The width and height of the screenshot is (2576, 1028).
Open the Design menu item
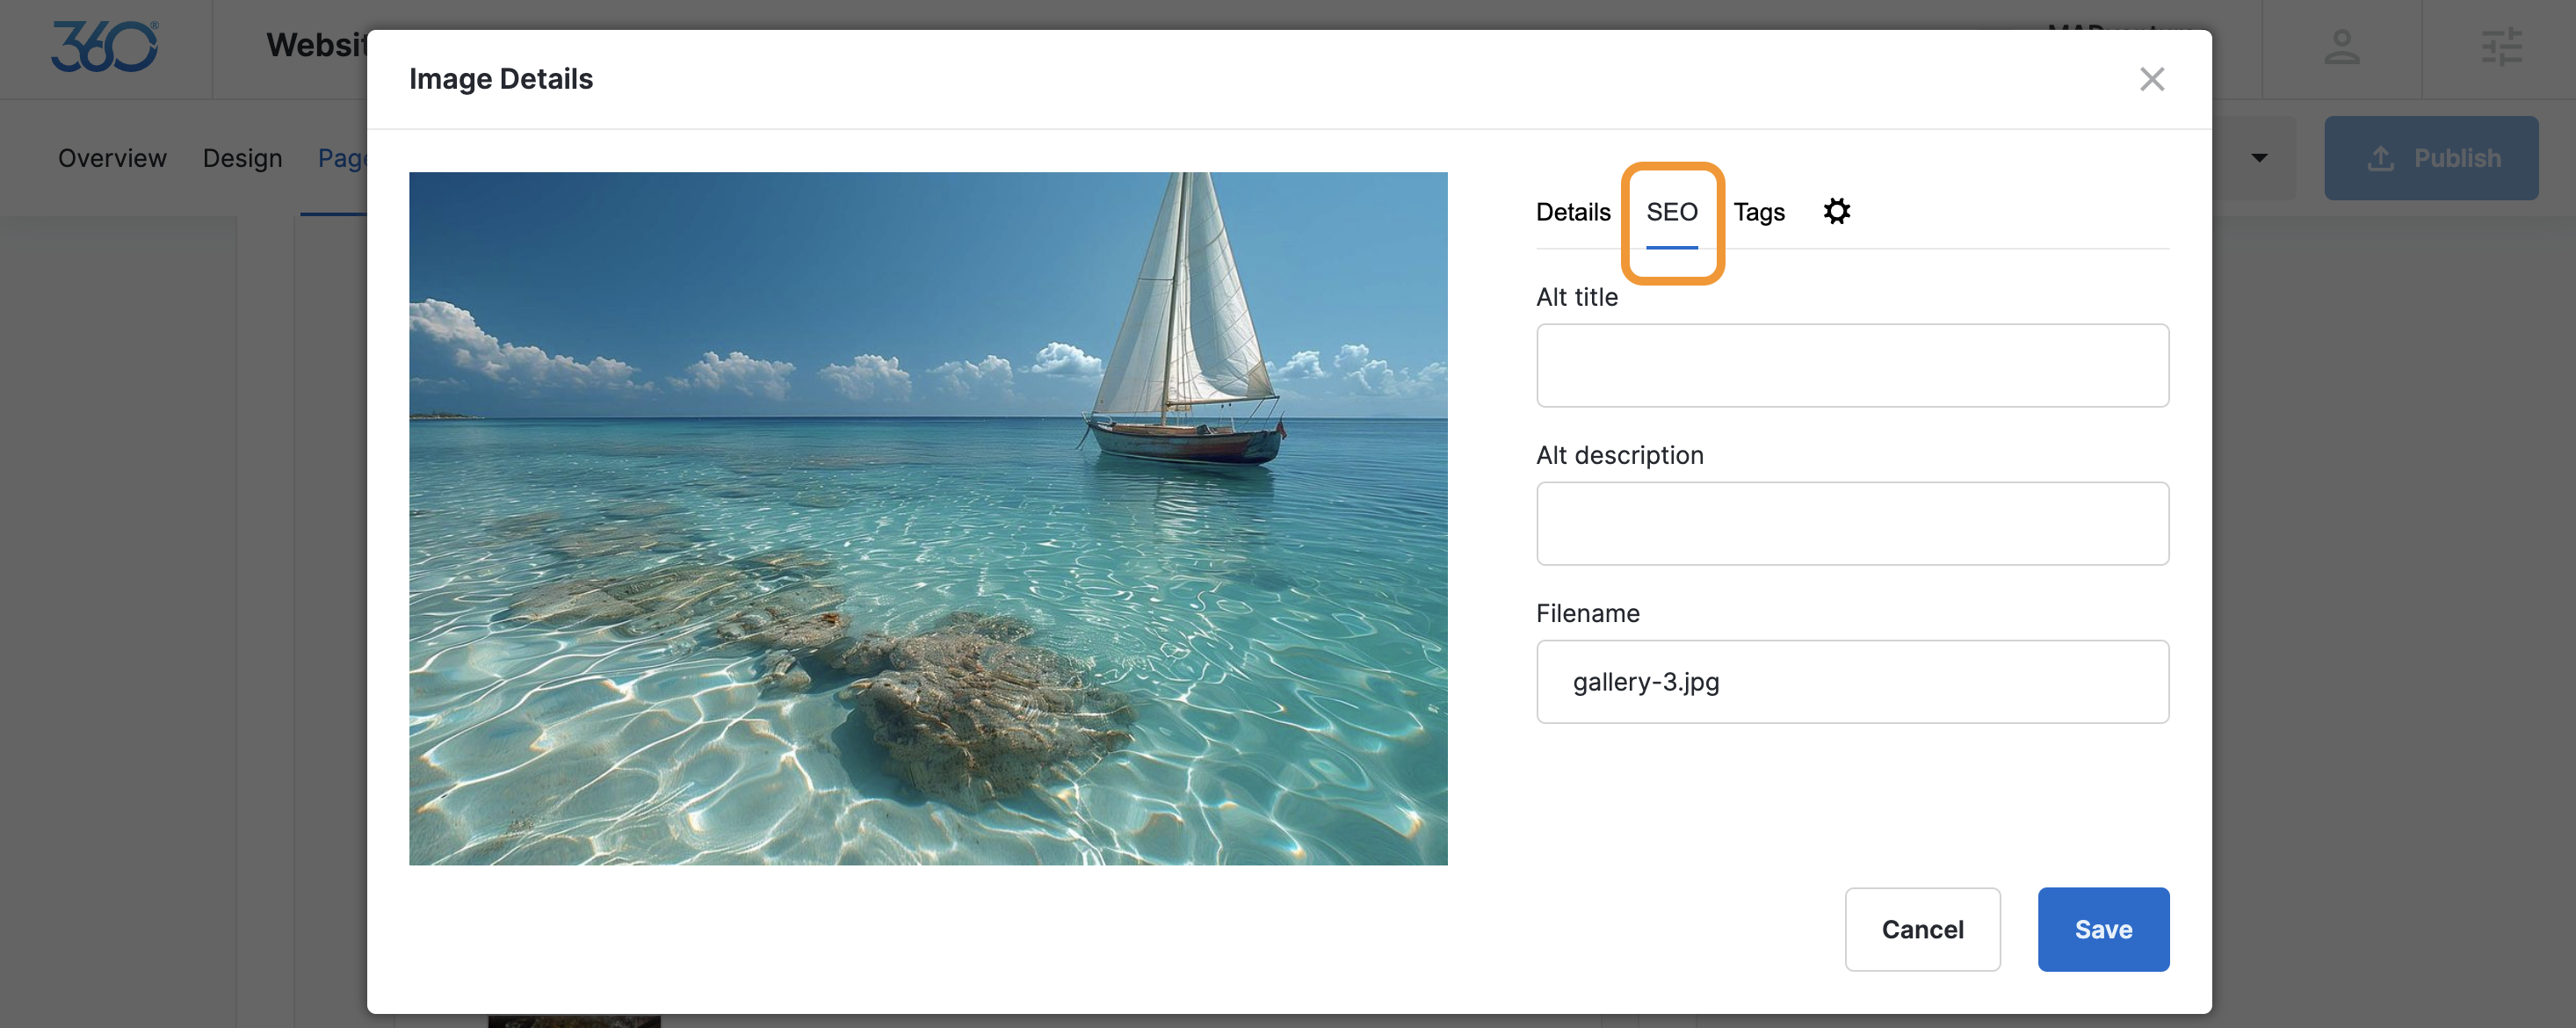coord(242,158)
